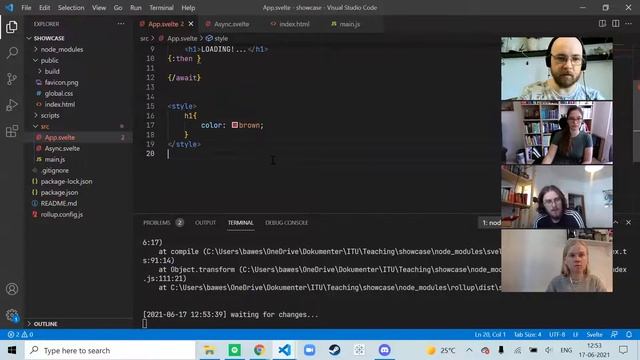Click the open changes icon in editor toolbar
This screenshot has width=640, height=360.
coord(602,24)
